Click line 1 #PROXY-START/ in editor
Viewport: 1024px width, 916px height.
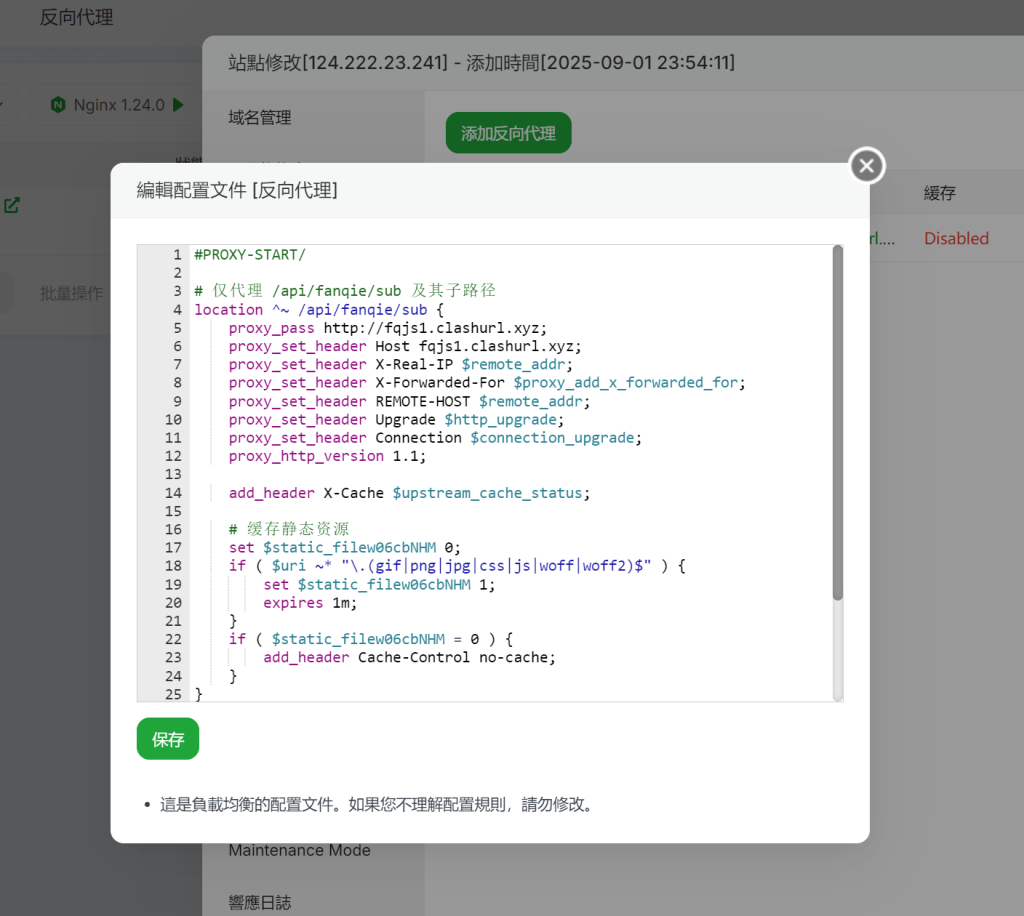[249, 255]
